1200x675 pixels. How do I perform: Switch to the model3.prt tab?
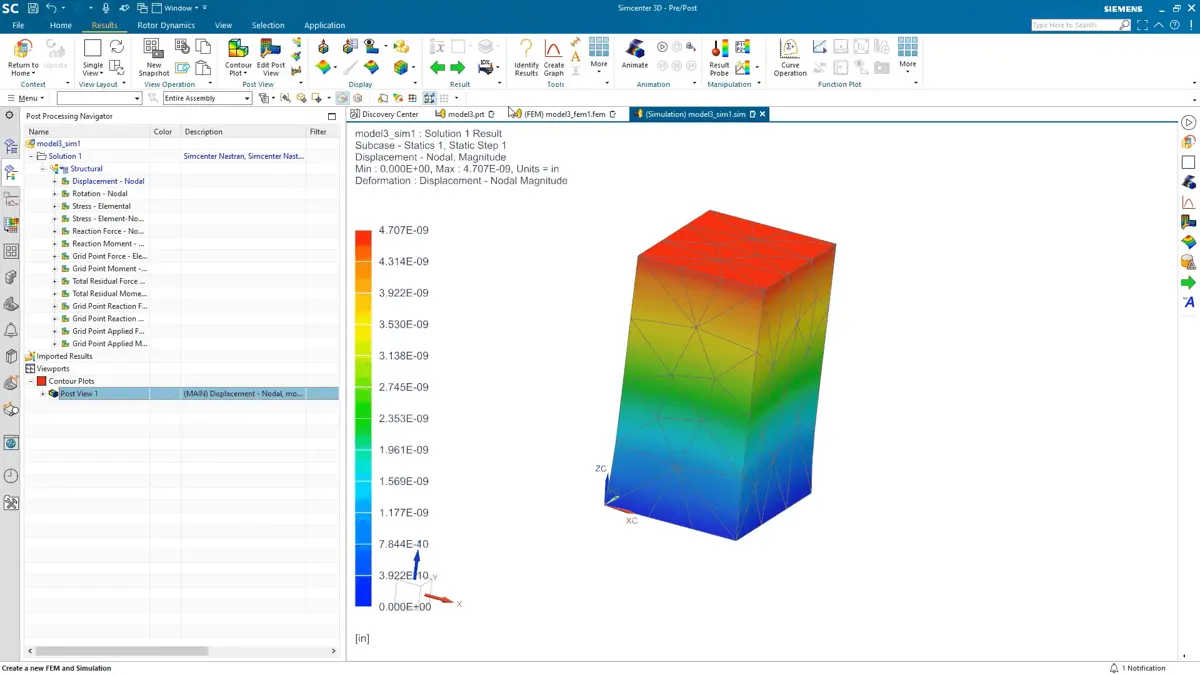(x=465, y=114)
